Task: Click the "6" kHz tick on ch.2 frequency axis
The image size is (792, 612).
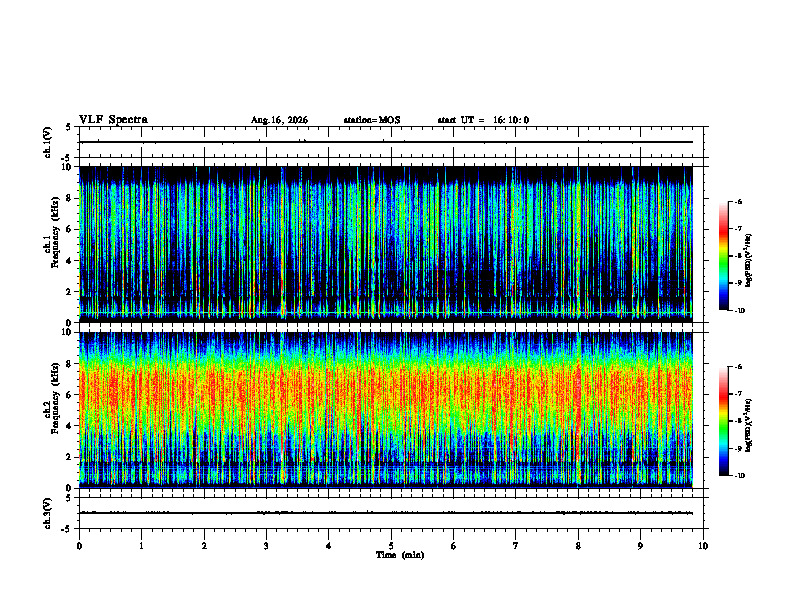Action: tap(70, 395)
